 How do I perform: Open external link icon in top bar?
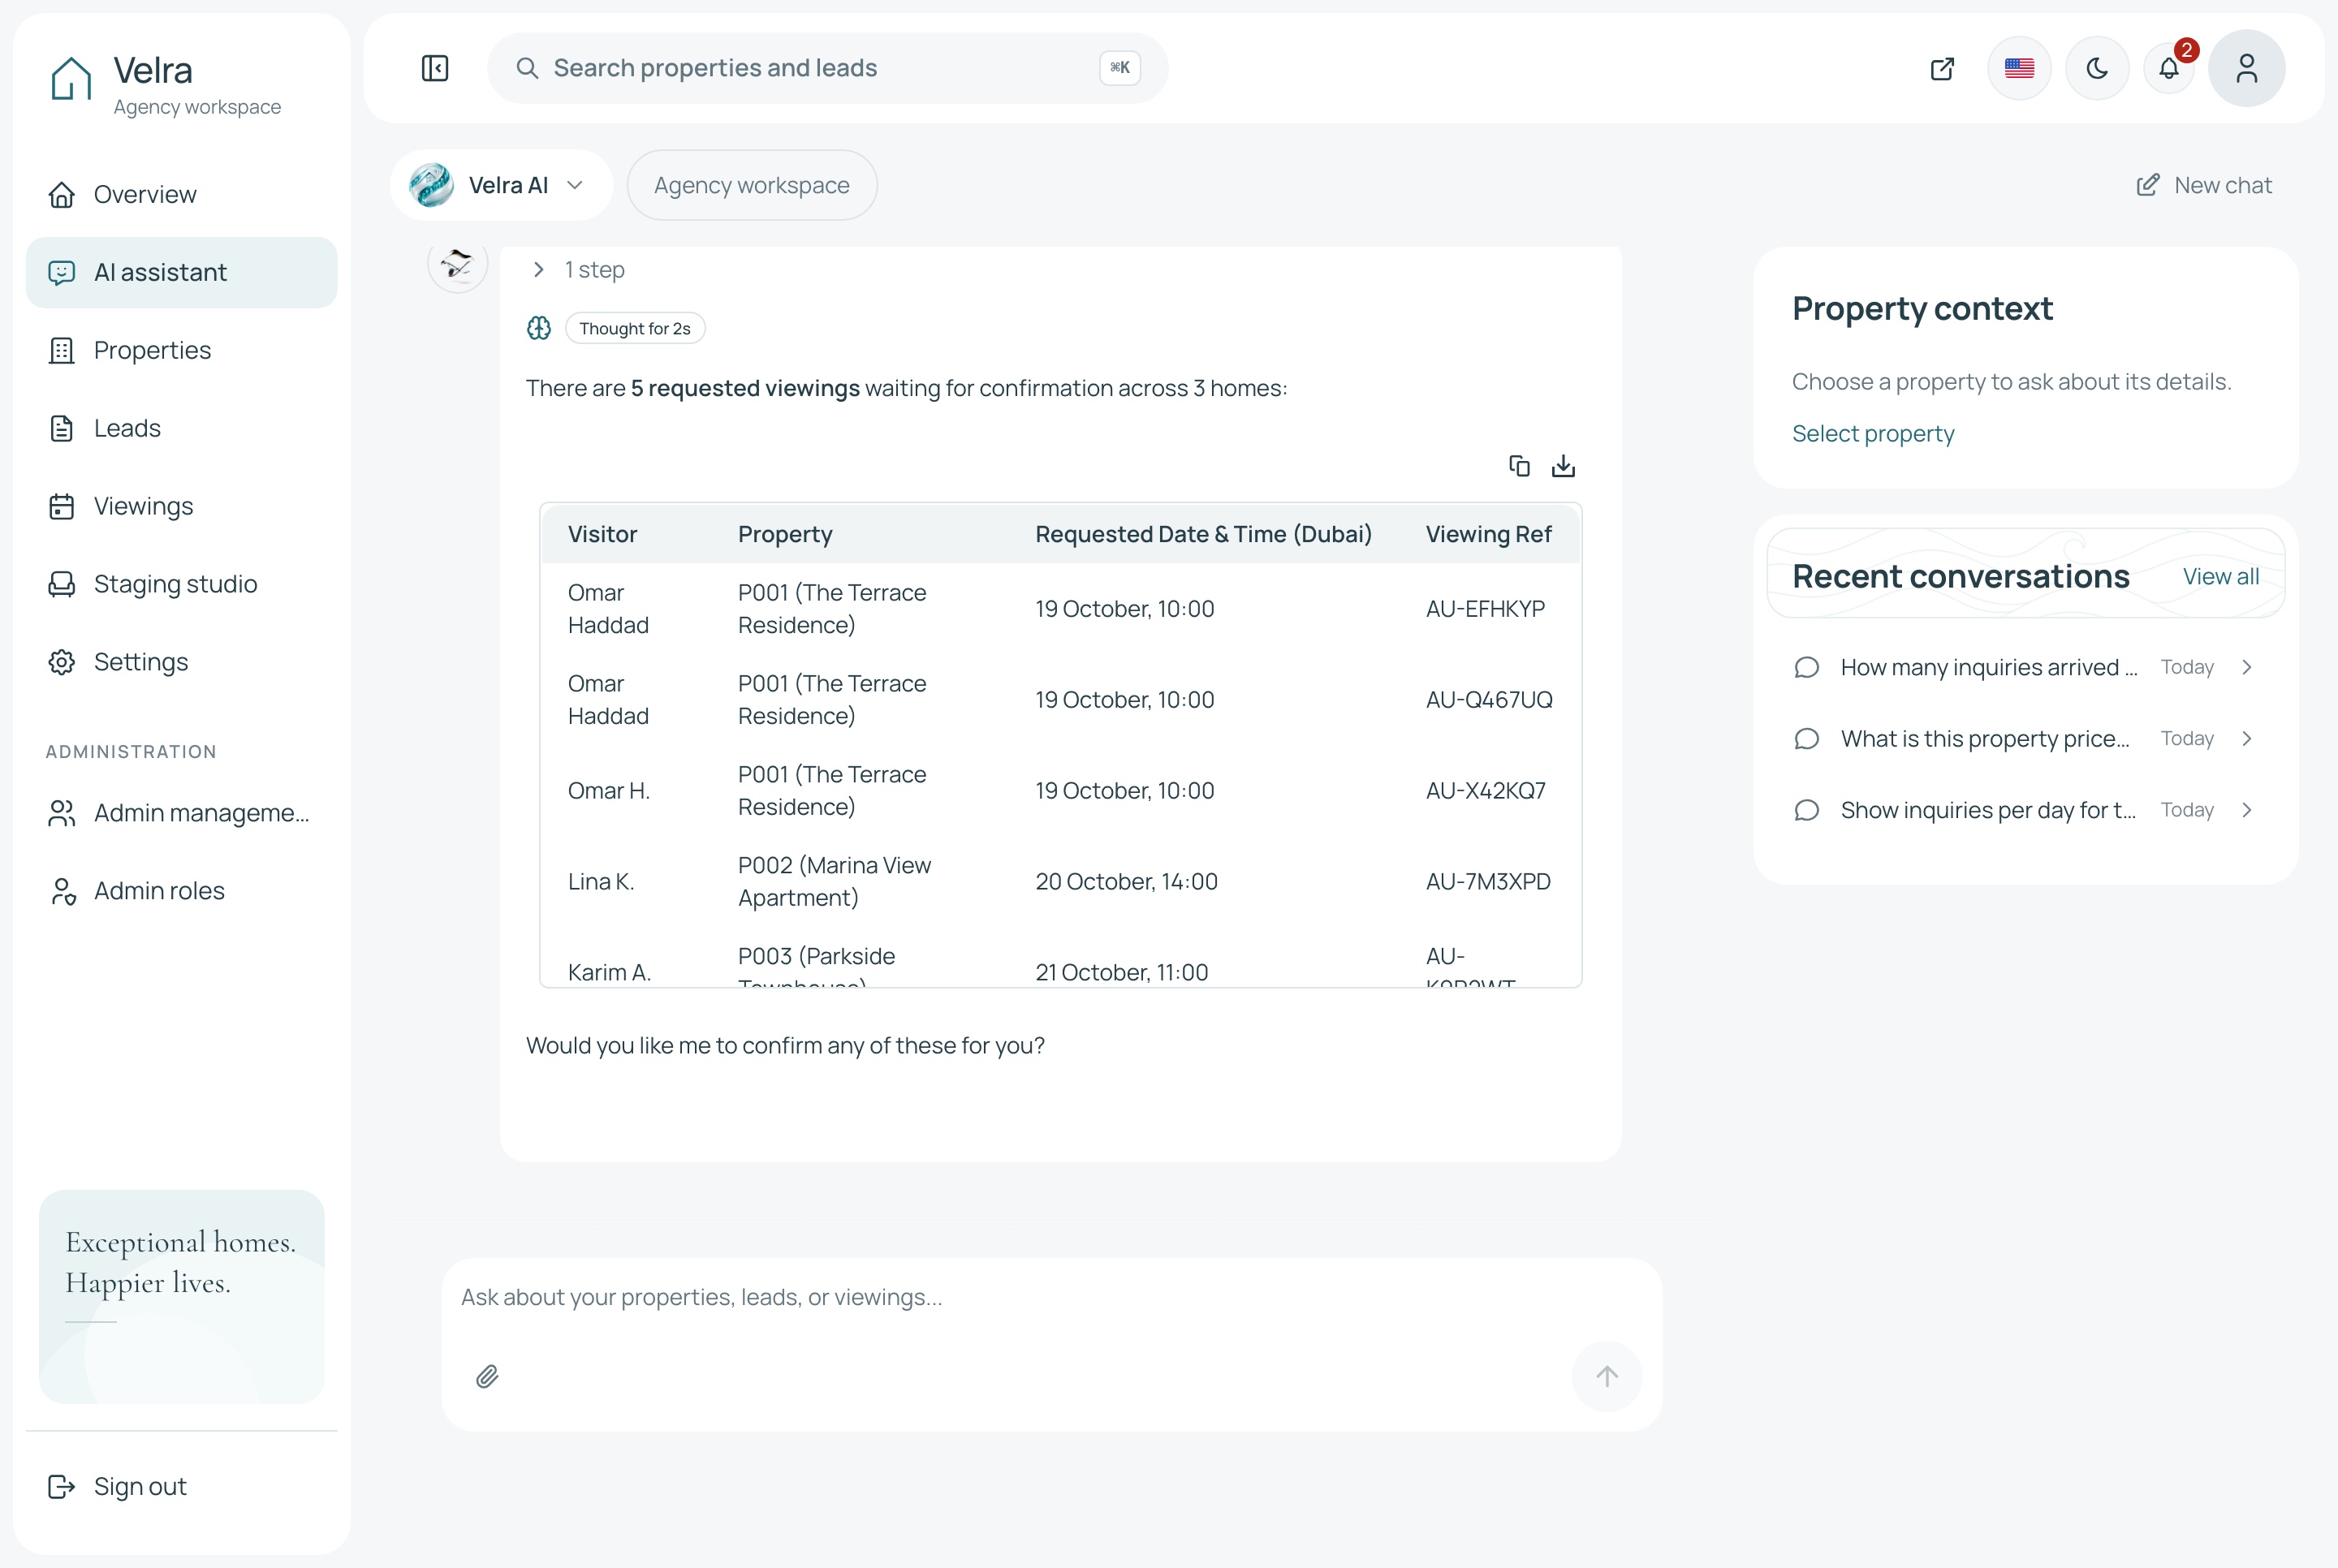point(1942,68)
